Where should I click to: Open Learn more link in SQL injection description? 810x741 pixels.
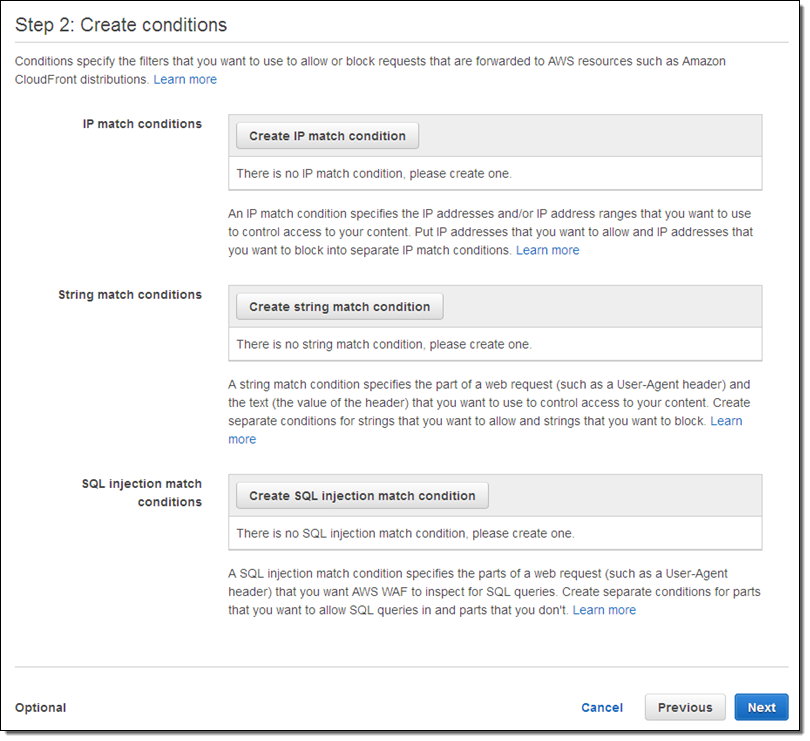pos(604,610)
